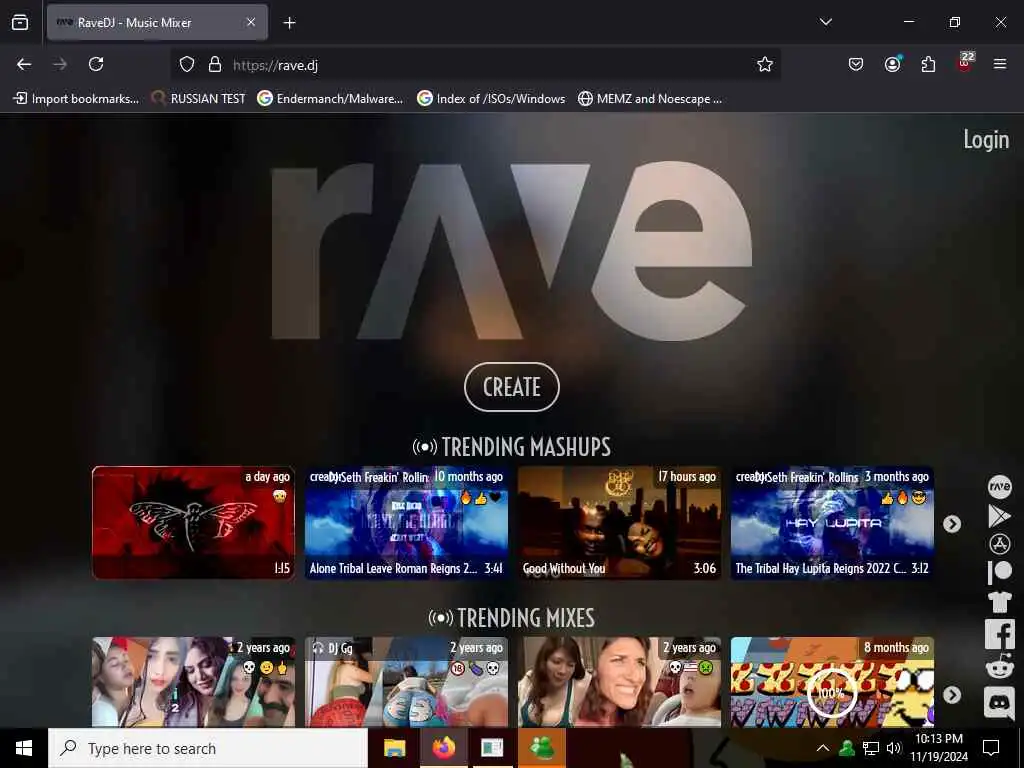Open the Firefox account icon

892,64
